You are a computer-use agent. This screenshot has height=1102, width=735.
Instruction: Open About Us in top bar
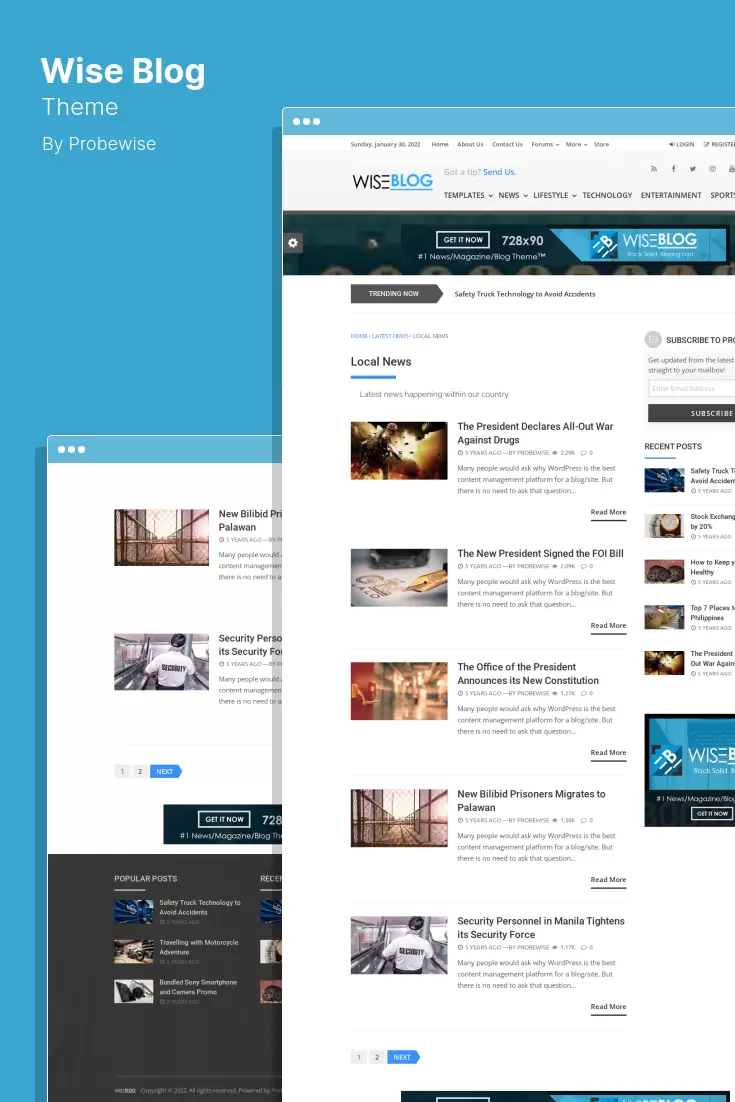[470, 144]
